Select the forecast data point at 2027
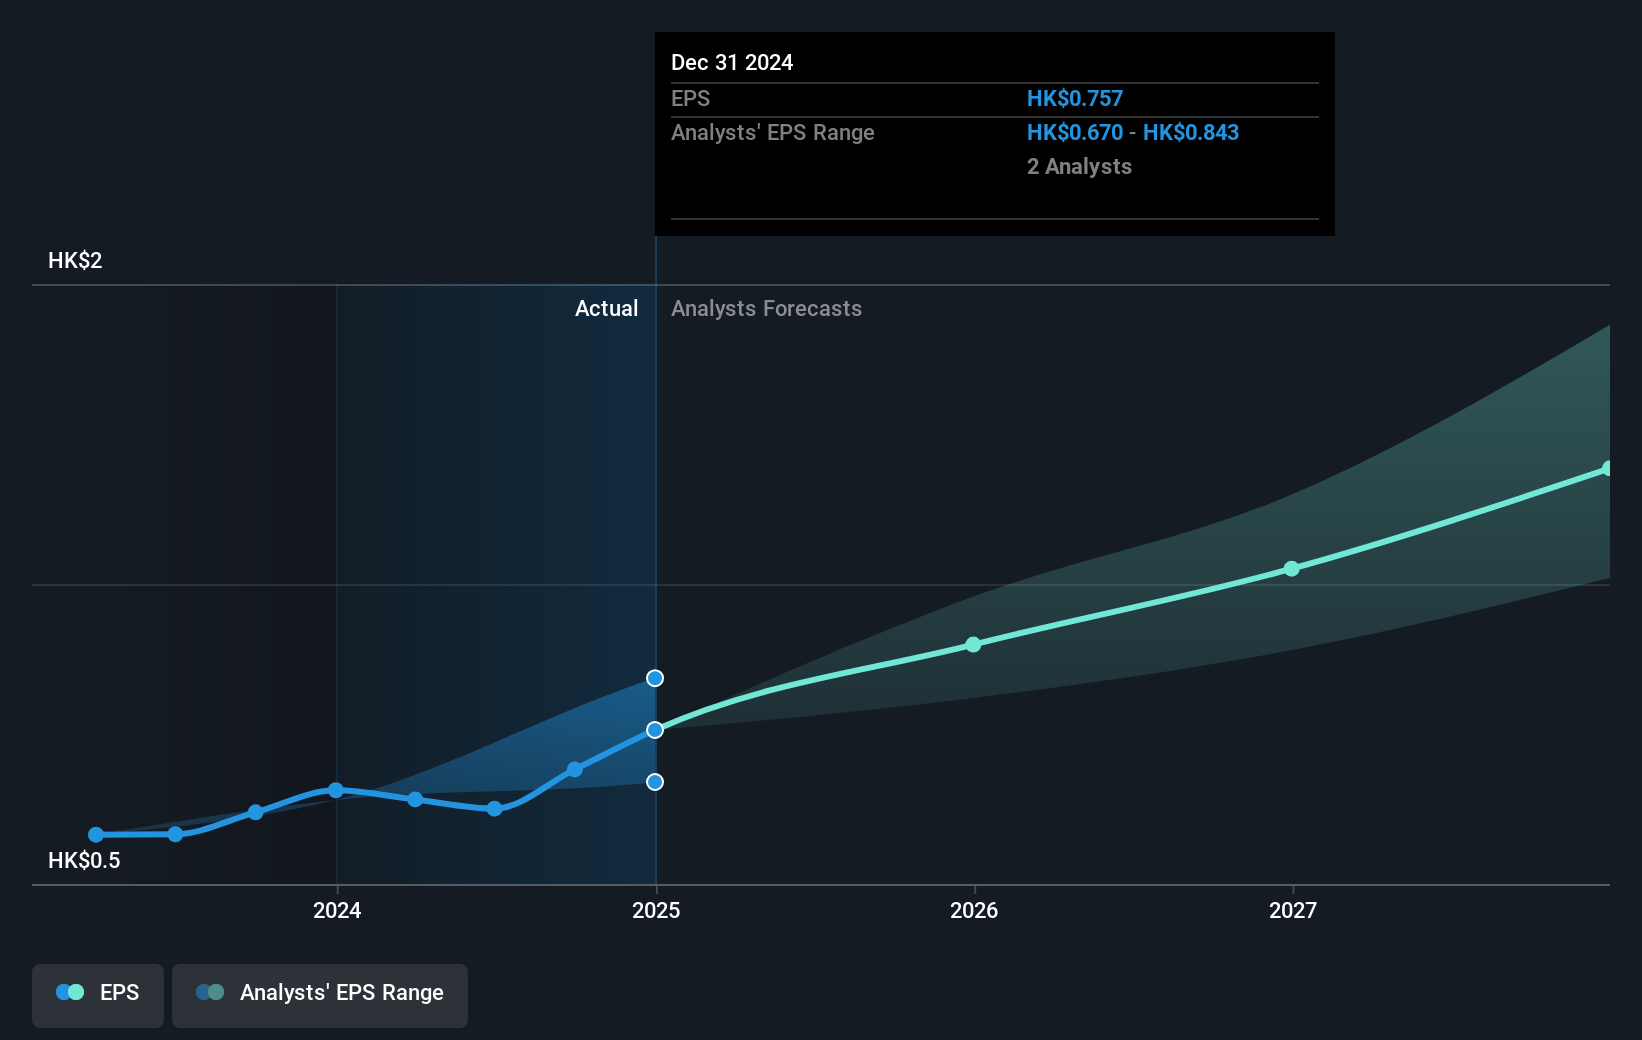1642x1040 pixels. [1291, 569]
